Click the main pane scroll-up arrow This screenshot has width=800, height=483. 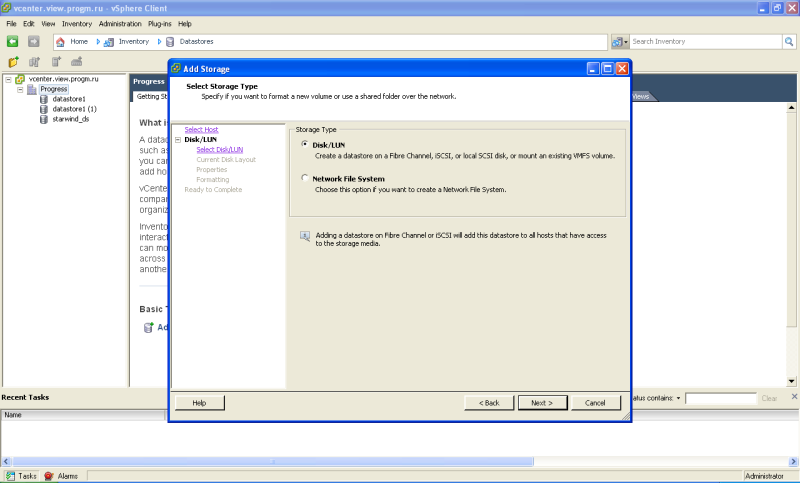791,108
